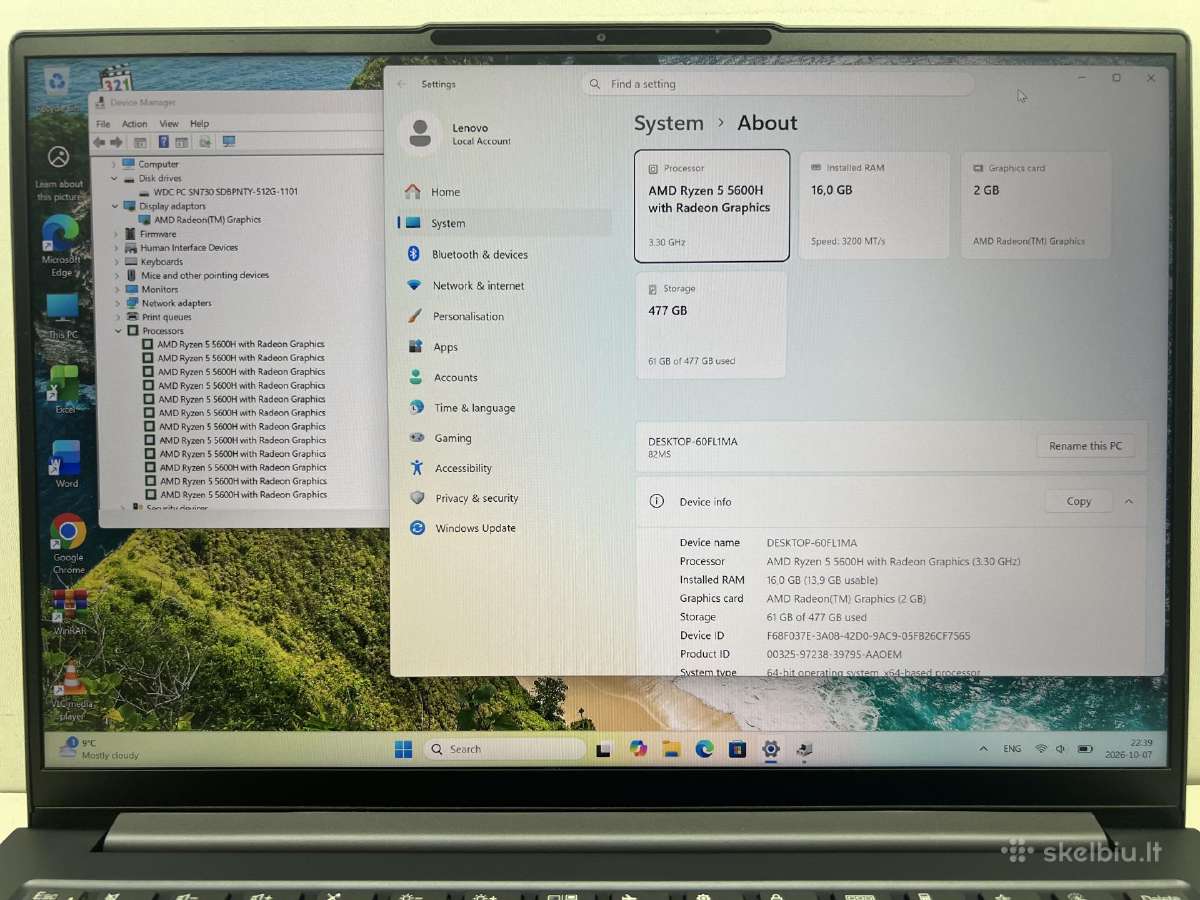The image size is (1200, 900).
Task: Expand the Computer node in Device Manager
Action: tap(114, 164)
